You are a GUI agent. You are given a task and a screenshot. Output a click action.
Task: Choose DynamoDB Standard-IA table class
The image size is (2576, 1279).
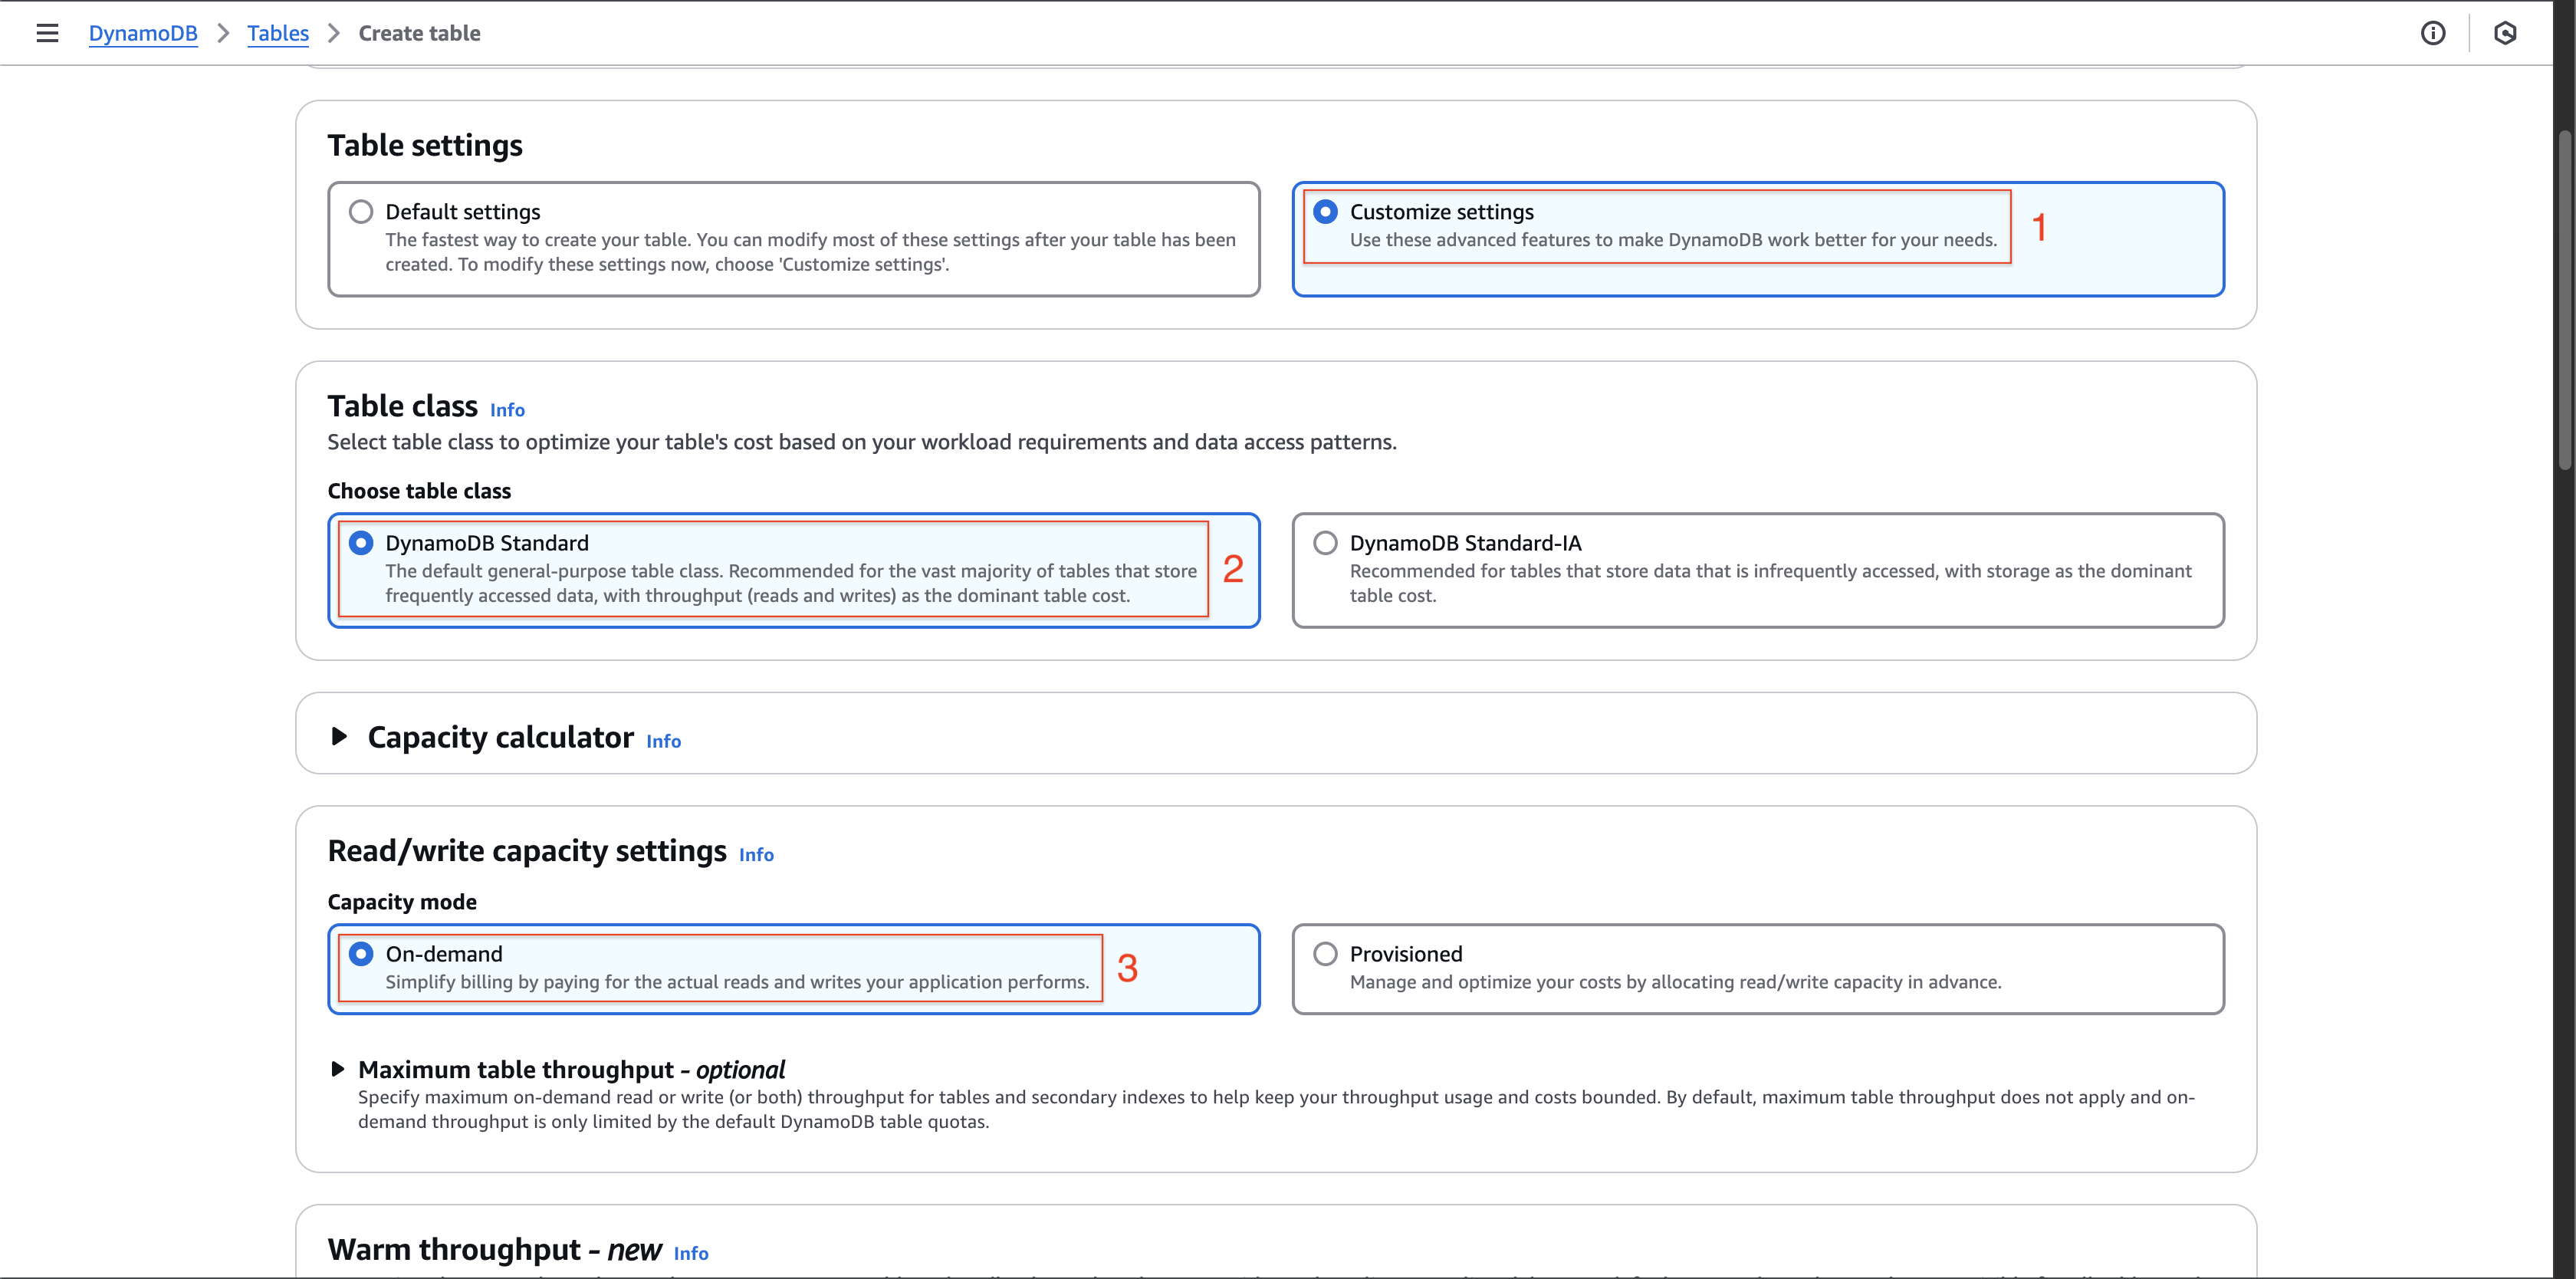[1325, 543]
